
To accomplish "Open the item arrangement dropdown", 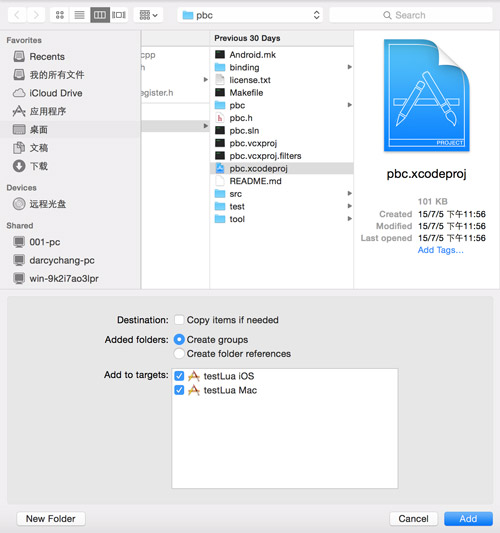I will (148, 15).
